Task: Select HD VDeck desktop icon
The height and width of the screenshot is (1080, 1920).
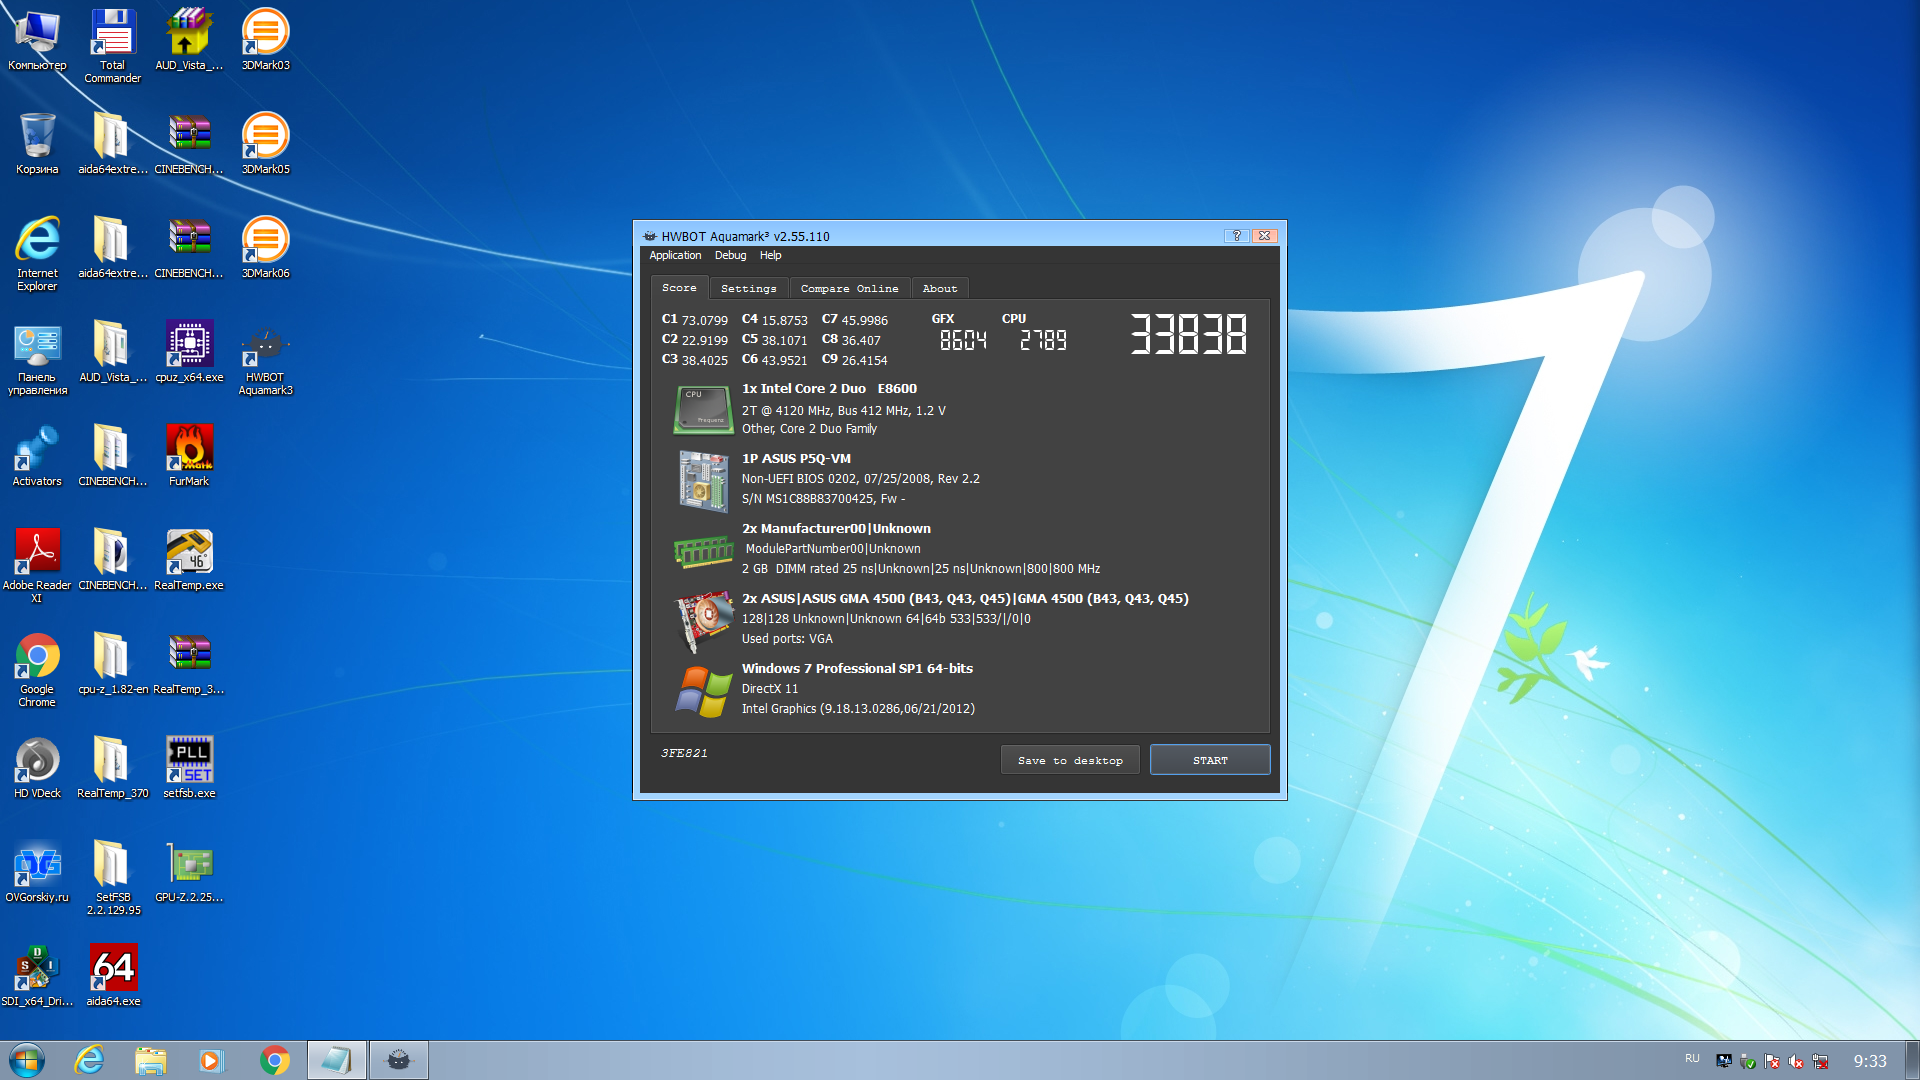Action: tap(37, 768)
